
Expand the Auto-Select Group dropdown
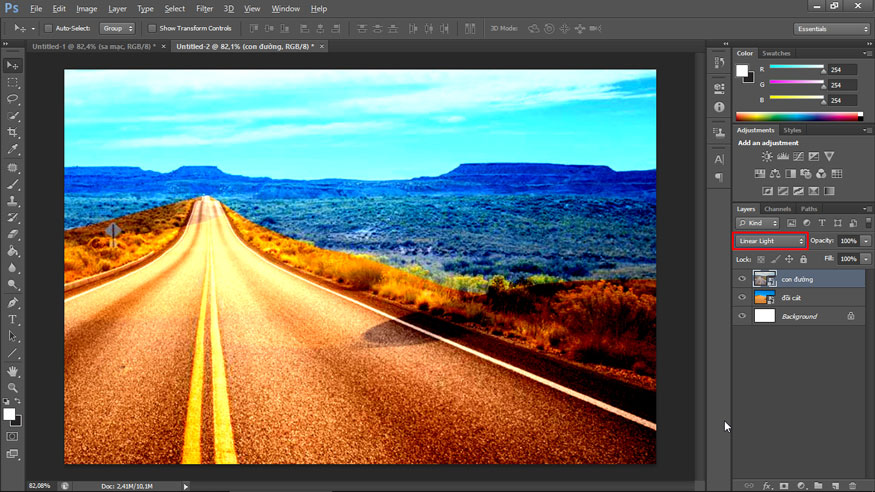coord(117,29)
